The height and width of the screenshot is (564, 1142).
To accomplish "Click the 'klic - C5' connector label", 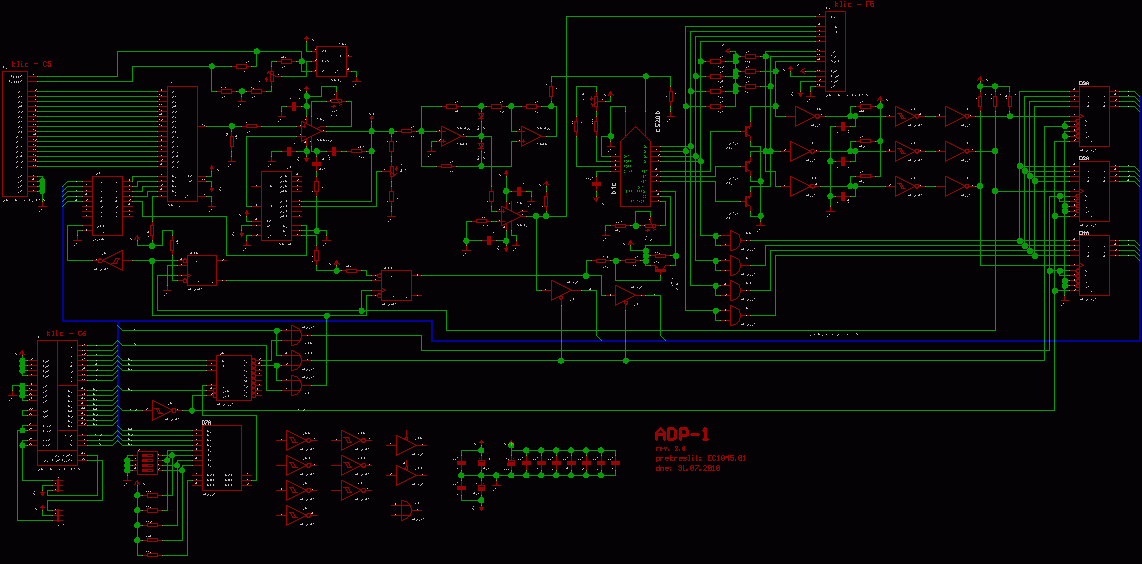I will click(30, 64).
